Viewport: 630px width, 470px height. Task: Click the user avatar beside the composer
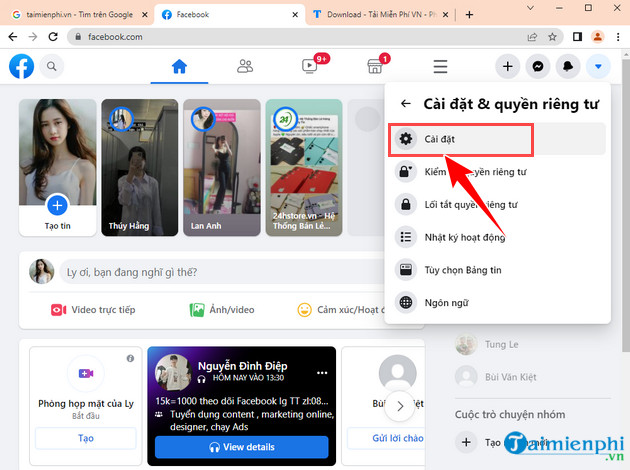point(41,271)
